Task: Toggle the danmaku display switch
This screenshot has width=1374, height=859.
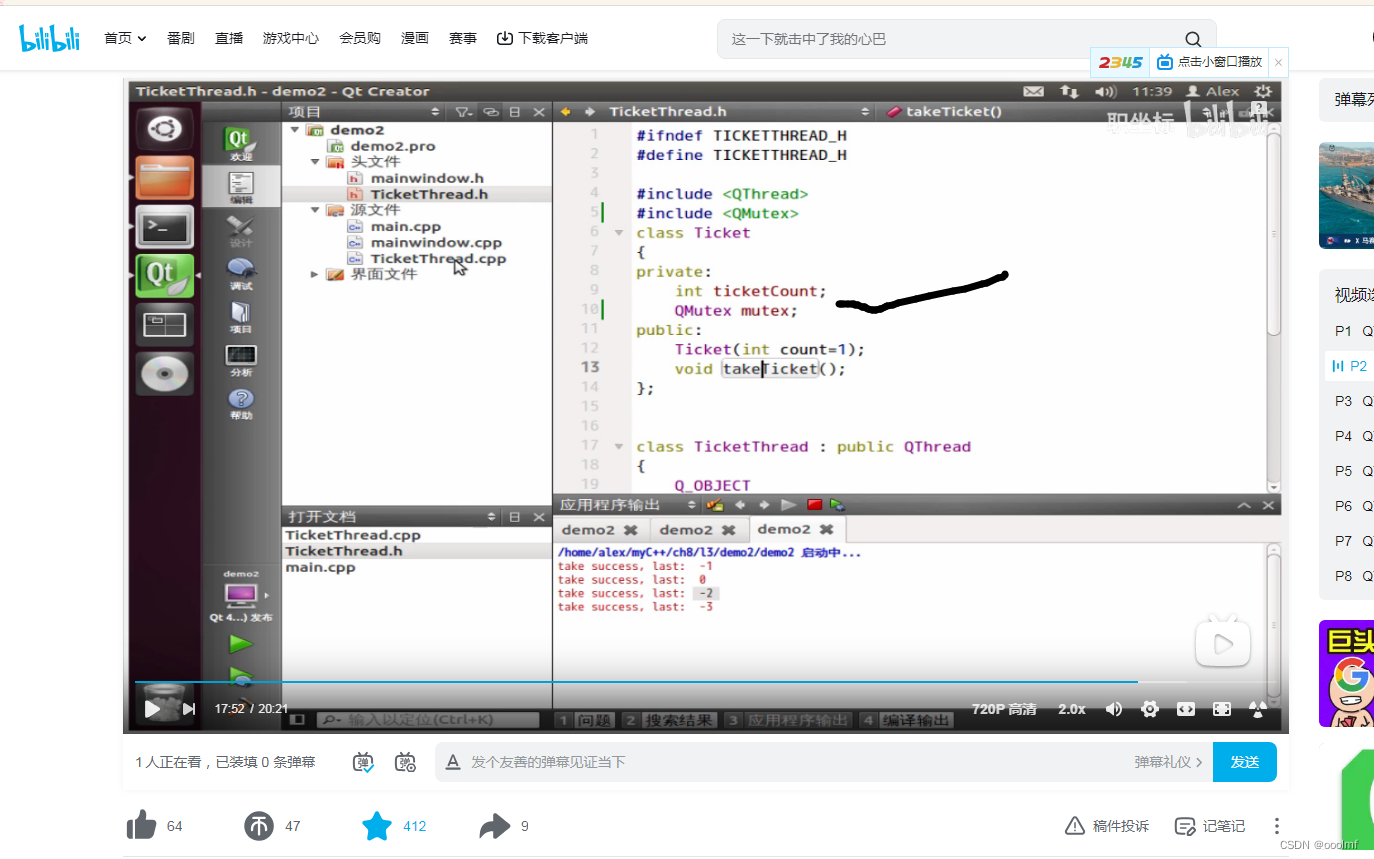Action: [x=364, y=762]
